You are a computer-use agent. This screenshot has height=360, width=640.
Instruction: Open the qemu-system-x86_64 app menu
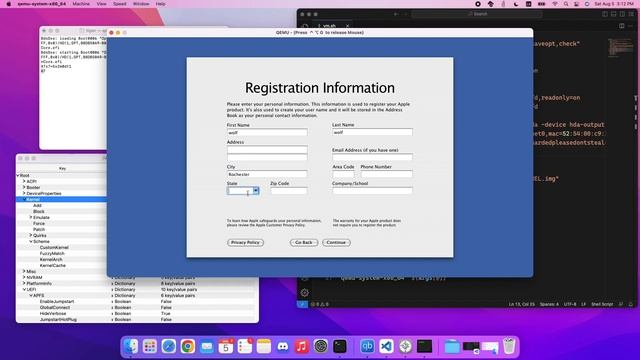tap(42, 4)
